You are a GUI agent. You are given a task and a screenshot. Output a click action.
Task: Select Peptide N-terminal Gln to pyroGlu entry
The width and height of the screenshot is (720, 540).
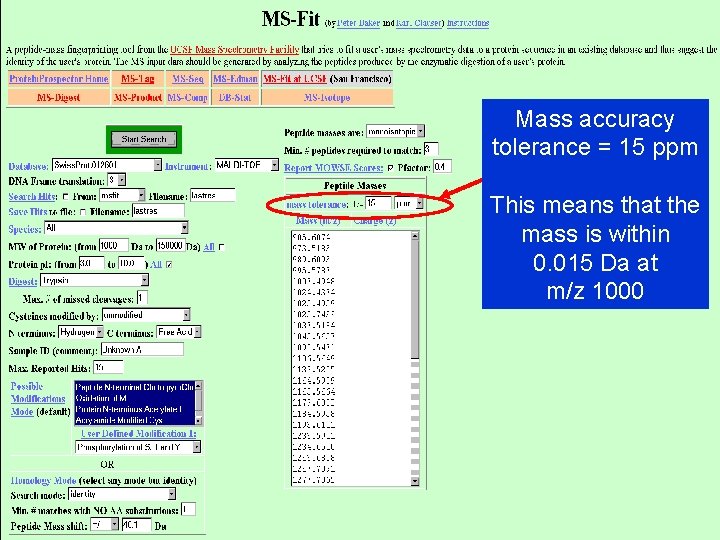click(134, 387)
